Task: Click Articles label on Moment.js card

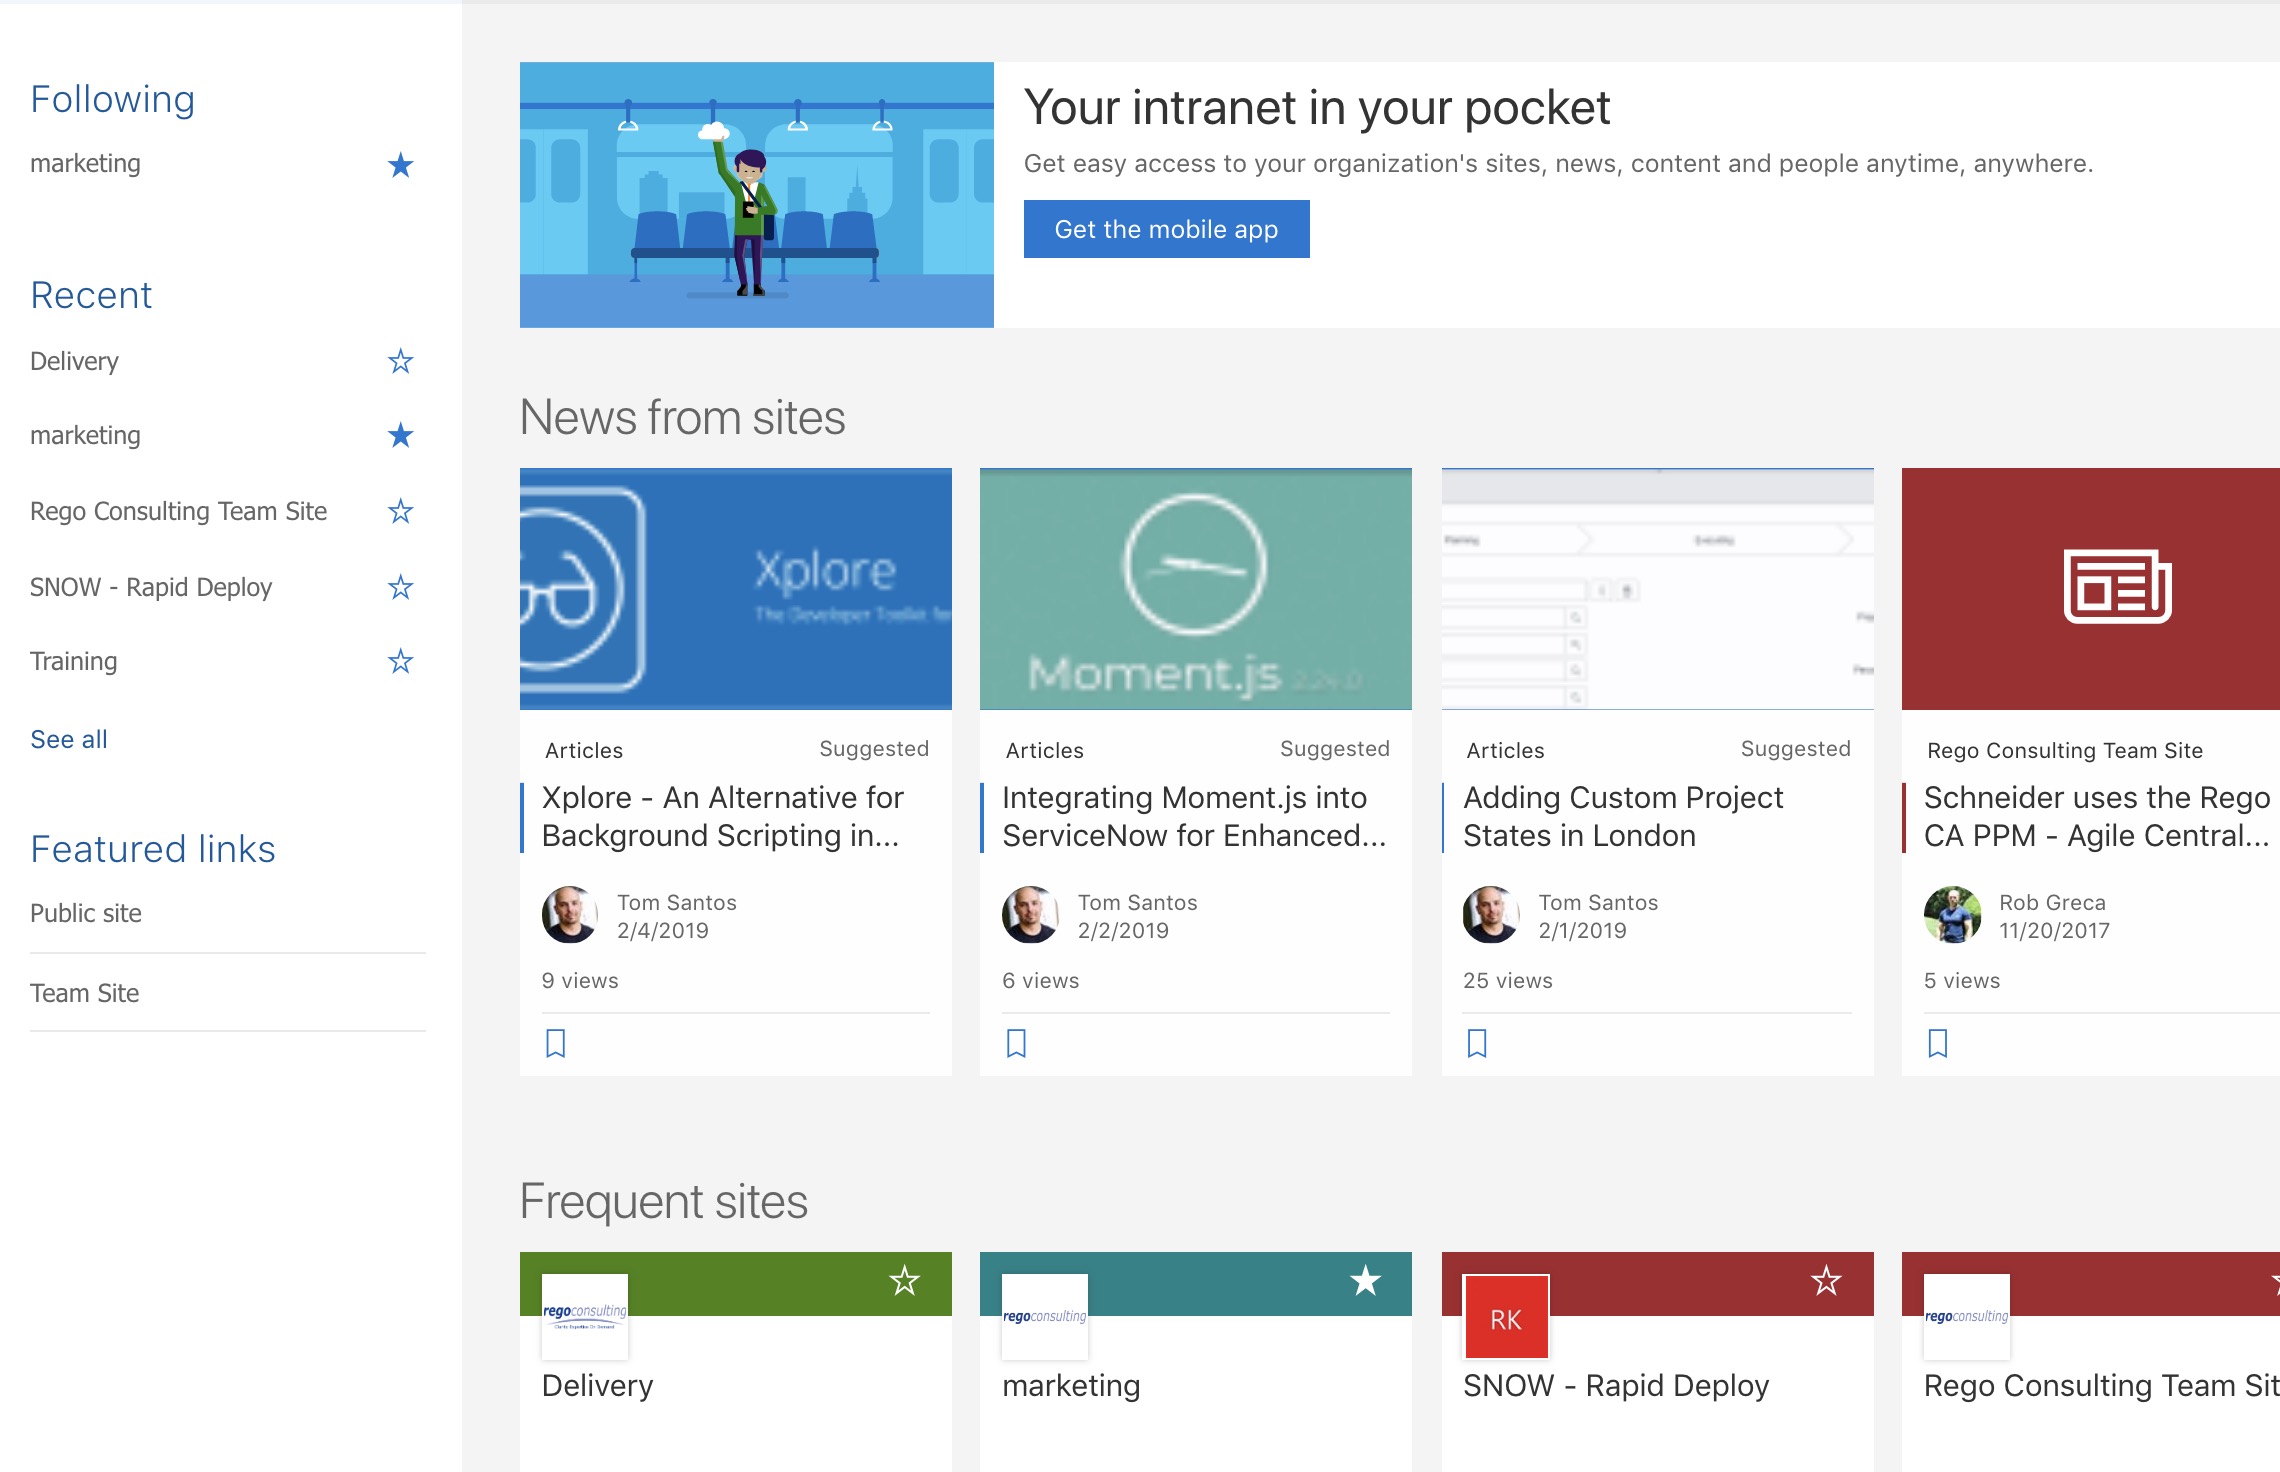Action: [x=1045, y=750]
